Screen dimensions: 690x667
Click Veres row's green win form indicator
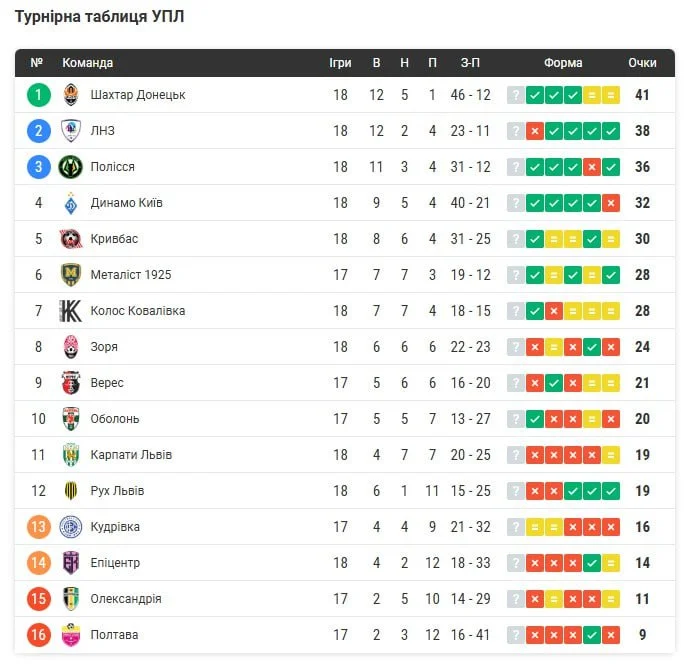coord(554,383)
